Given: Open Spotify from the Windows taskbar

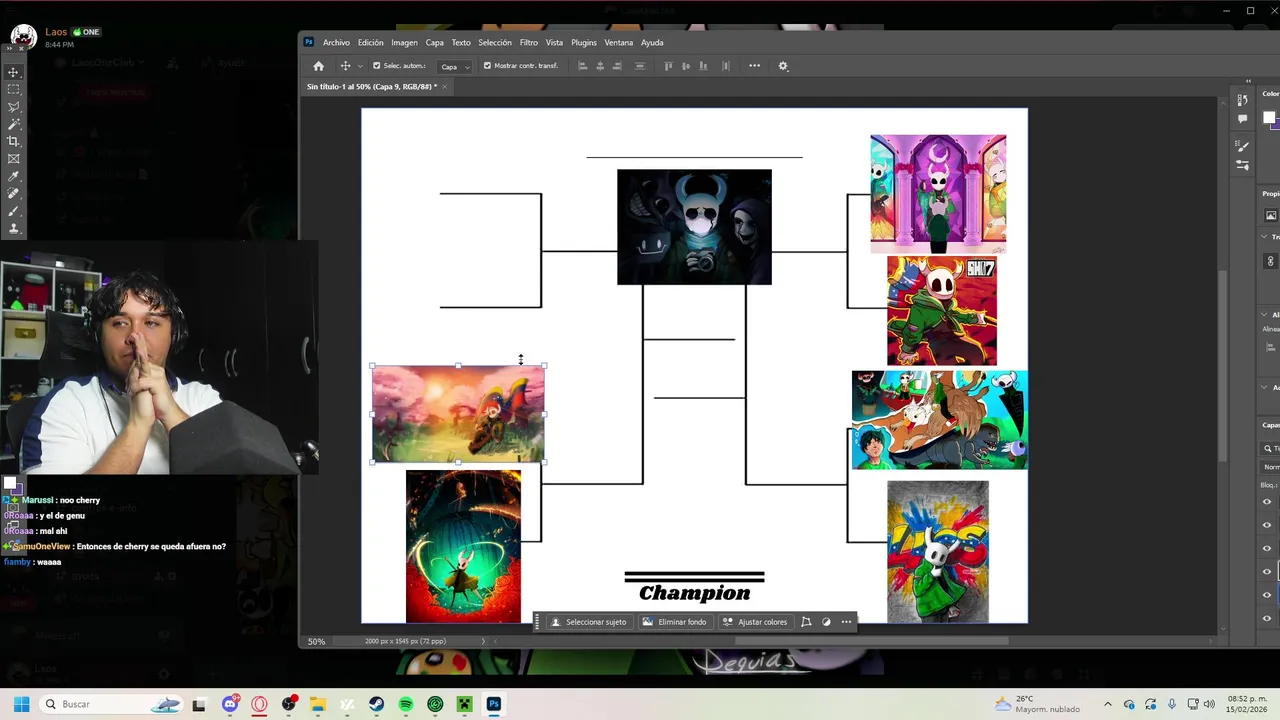Looking at the screenshot, I should pyautogui.click(x=405, y=704).
